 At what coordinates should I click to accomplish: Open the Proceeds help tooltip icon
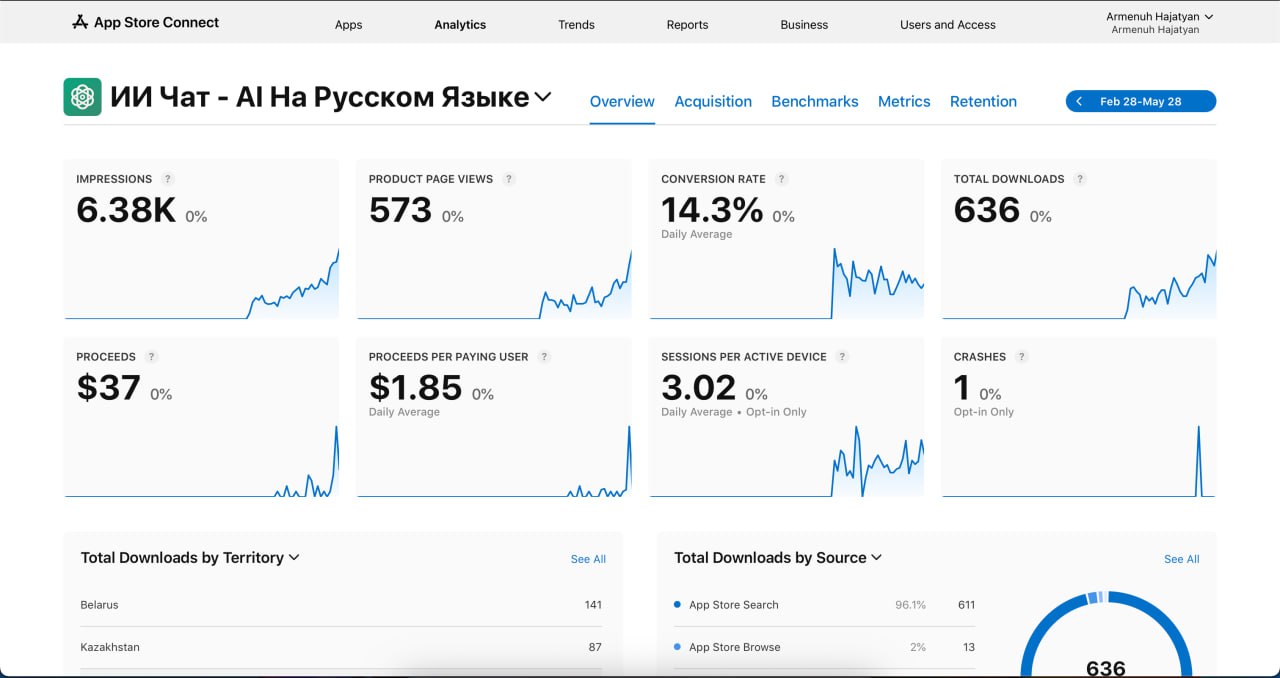click(x=152, y=357)
